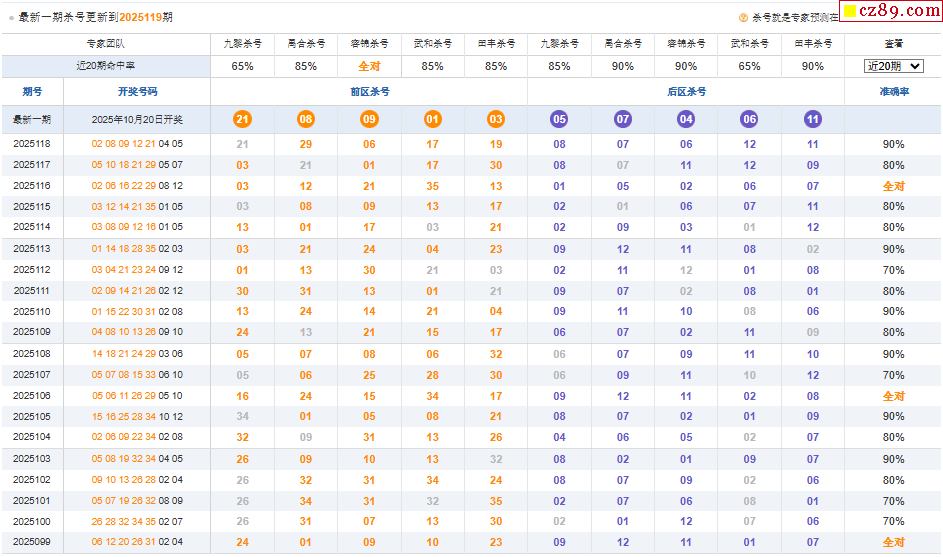Select the purple 07 ball in latest row
Screen dimensions: 943x557
[x=623, y=119]
